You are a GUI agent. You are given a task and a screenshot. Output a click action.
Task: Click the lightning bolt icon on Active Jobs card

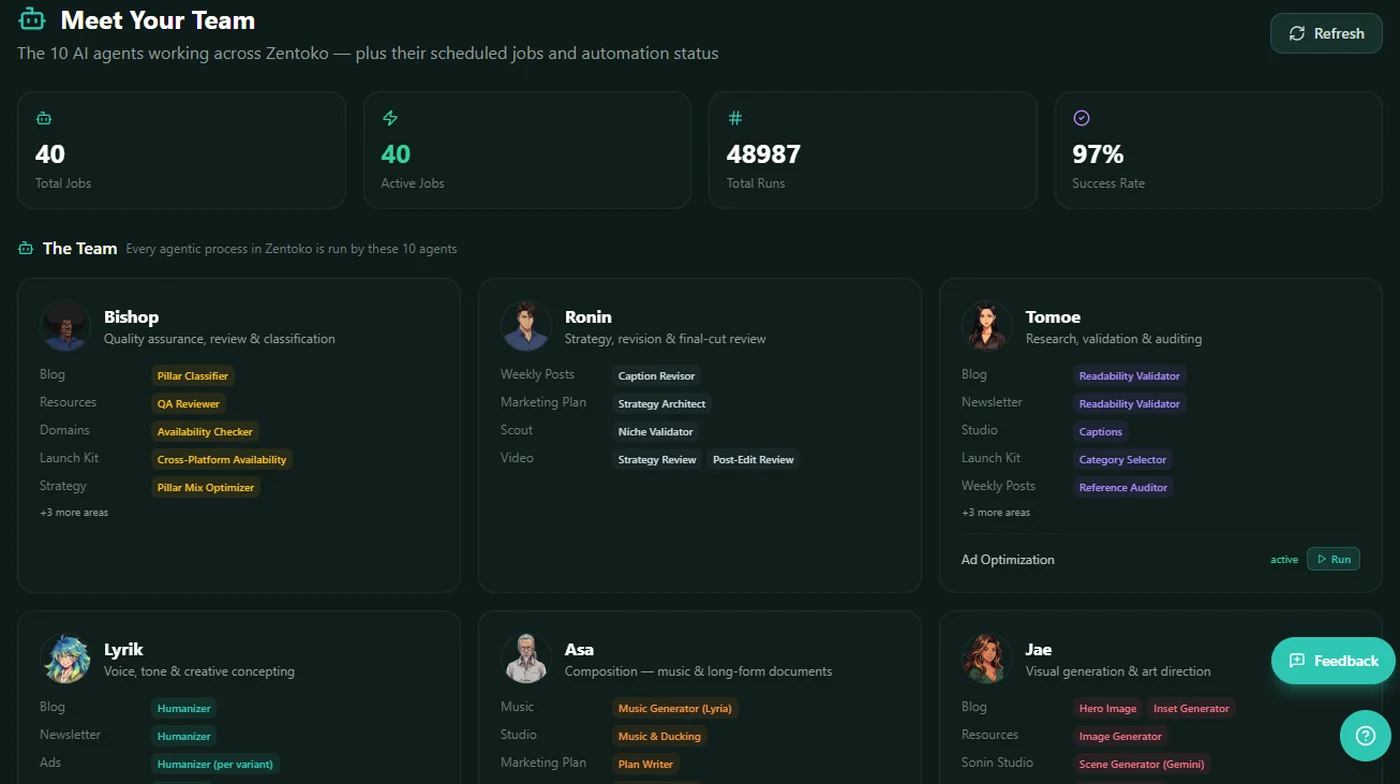coord(390,118)
